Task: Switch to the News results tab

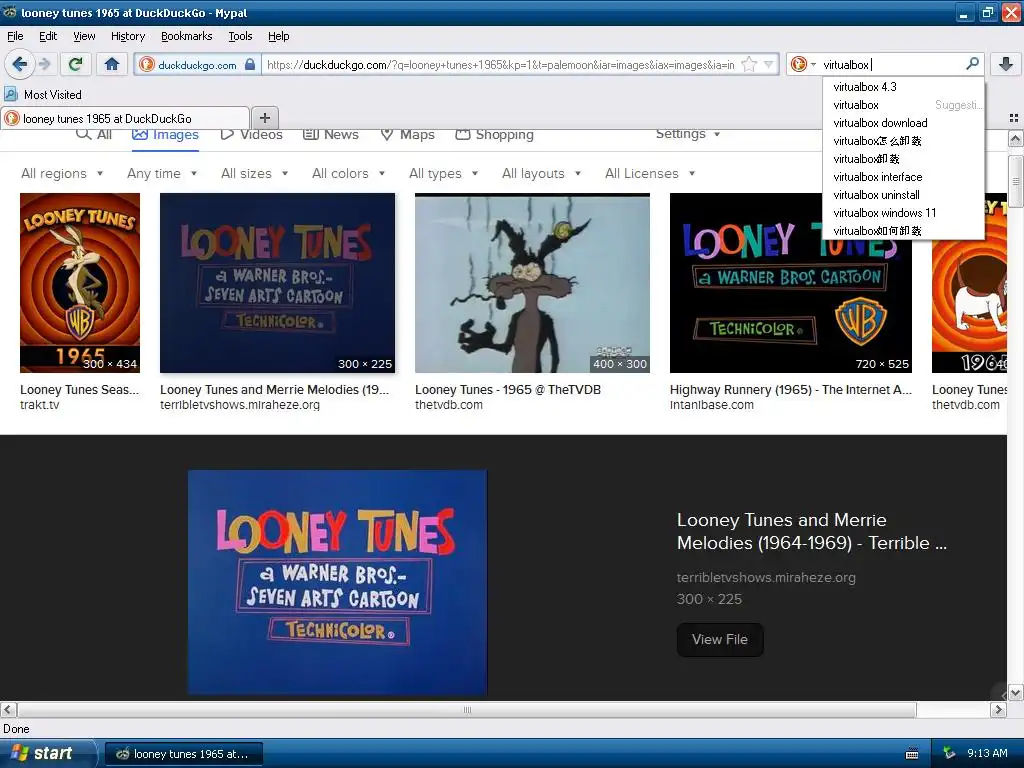Action: (x=331, y=134)
